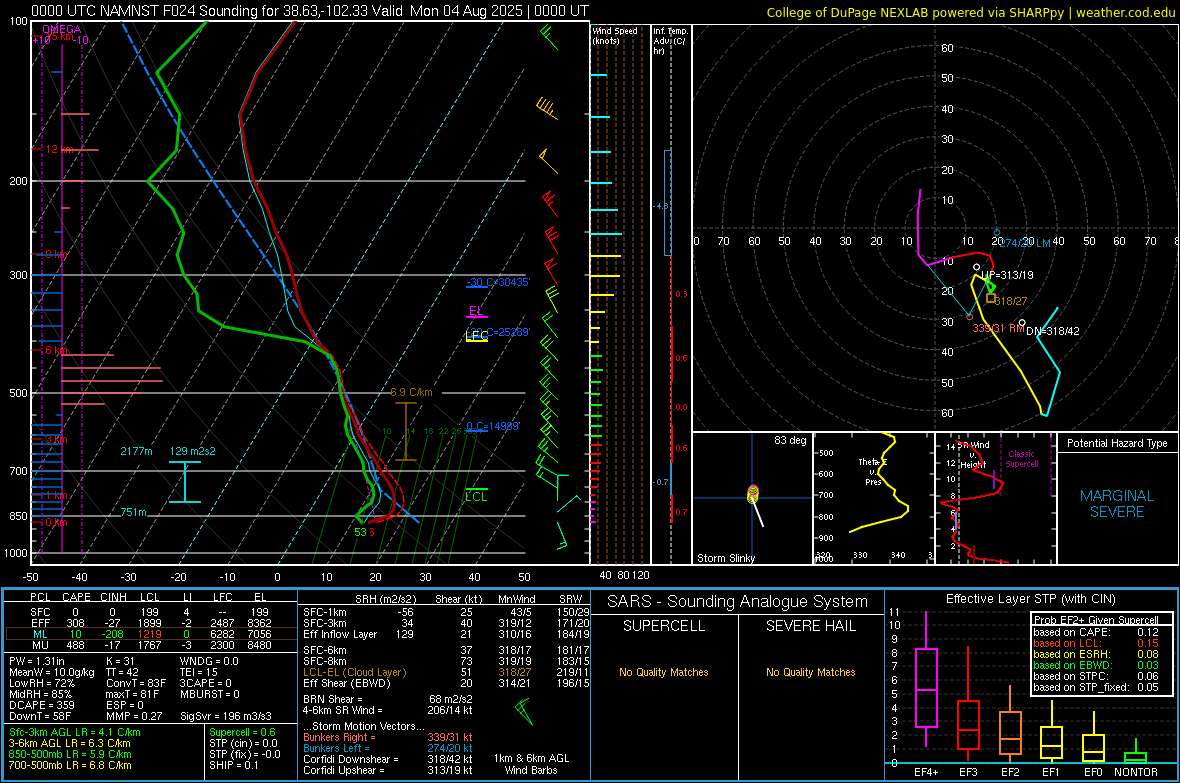1180x783 pixels.
Task: Select the Wind Speed (knots) panel header
Action: 615,35
